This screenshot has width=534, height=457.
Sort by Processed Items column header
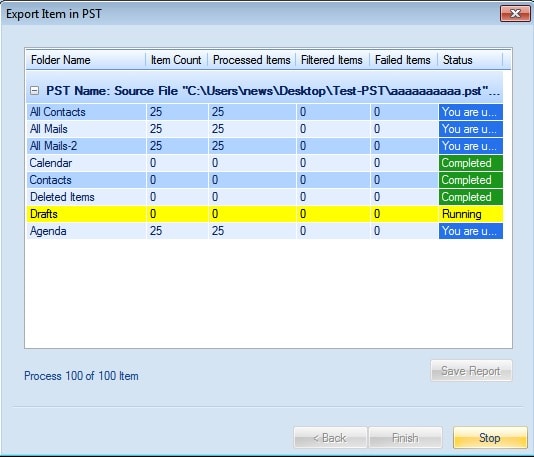[252, 60]
